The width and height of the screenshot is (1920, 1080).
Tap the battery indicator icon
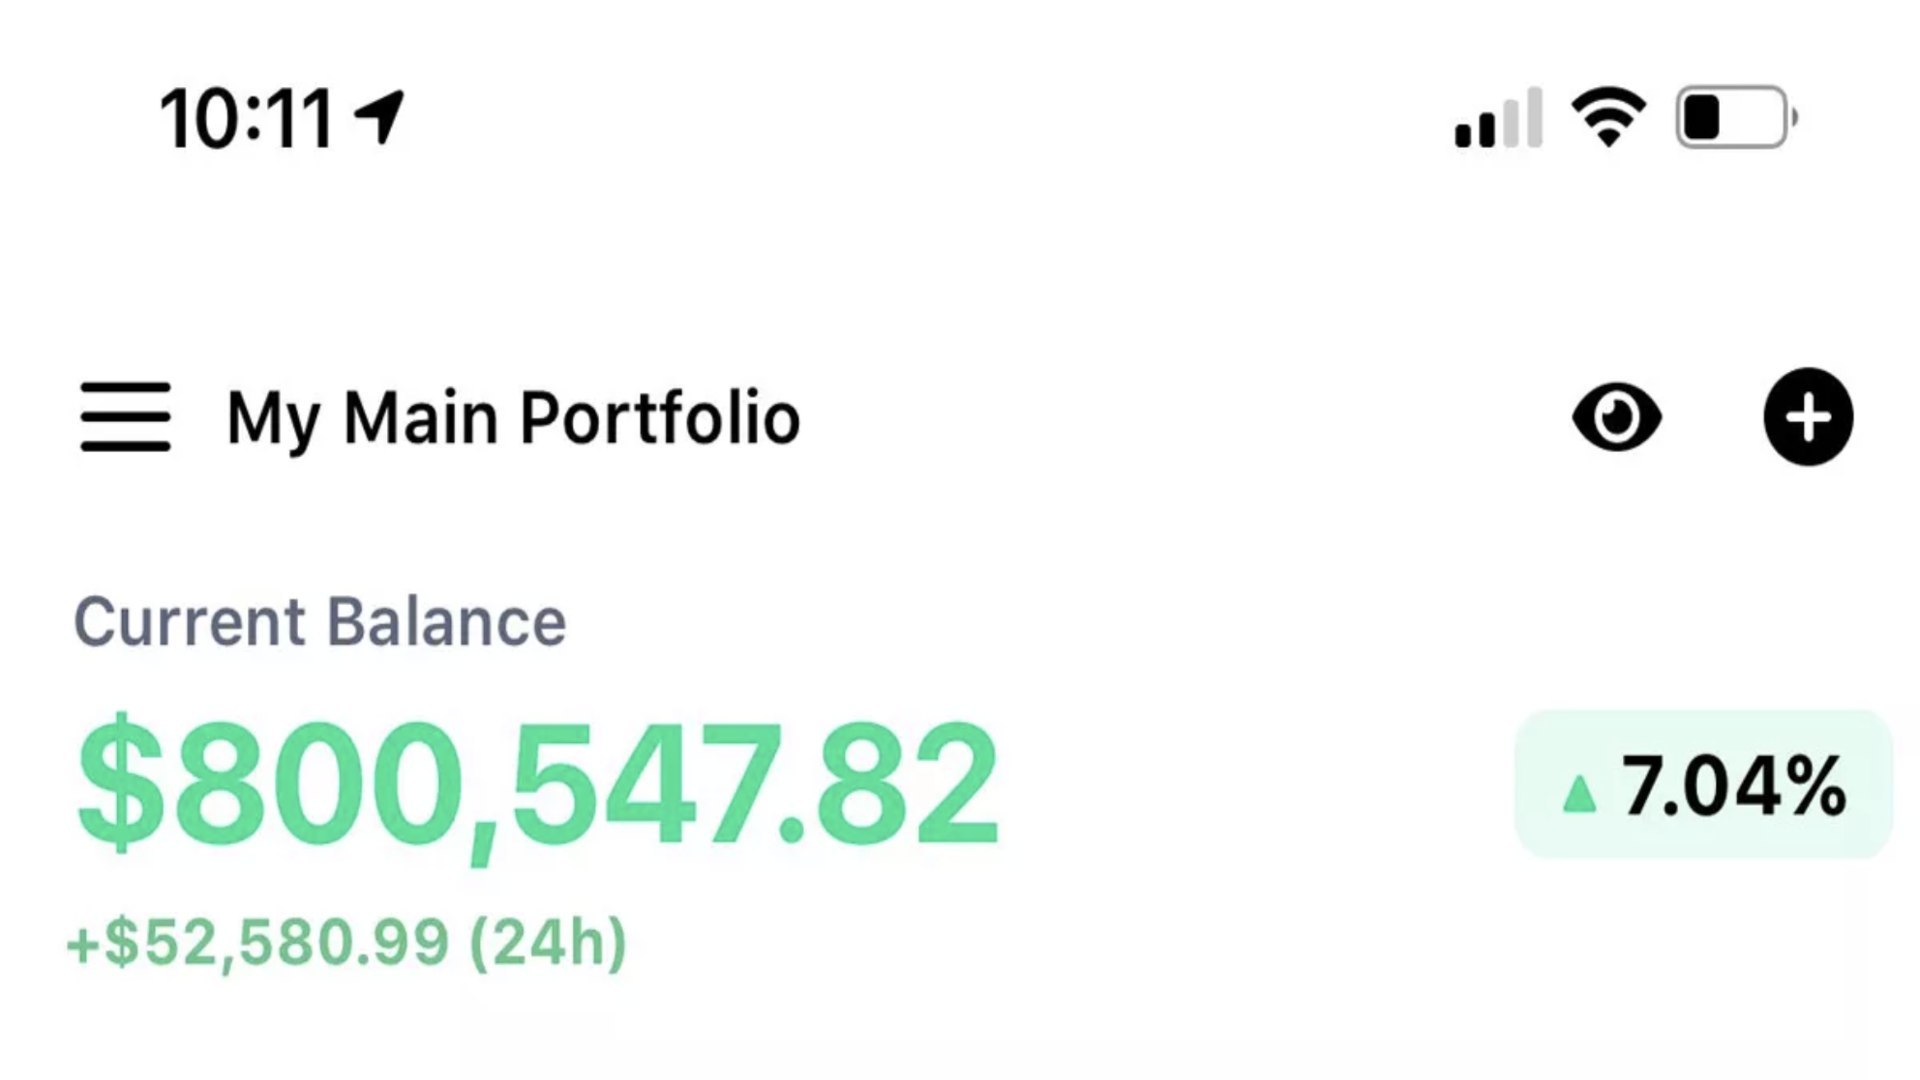click(x=1737, y=118)
